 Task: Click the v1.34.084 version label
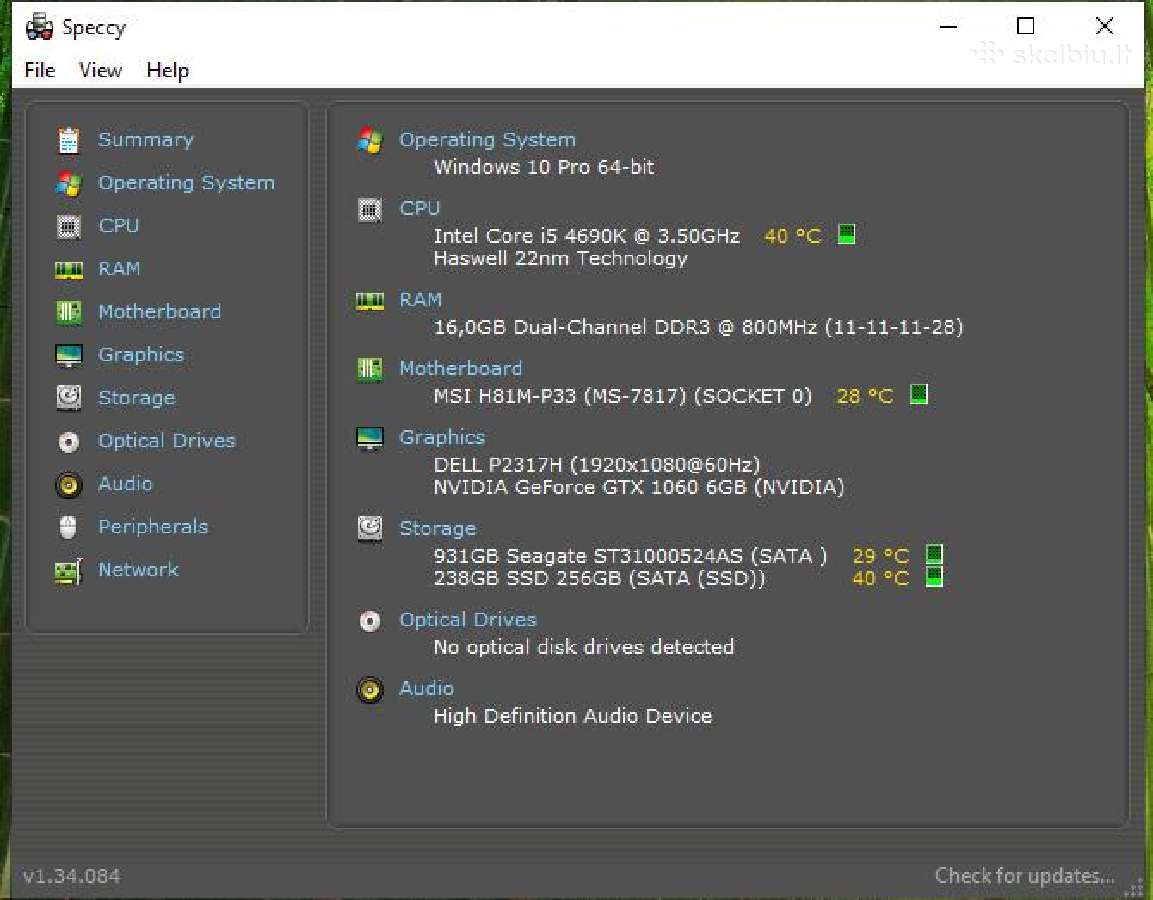point(71,876)
